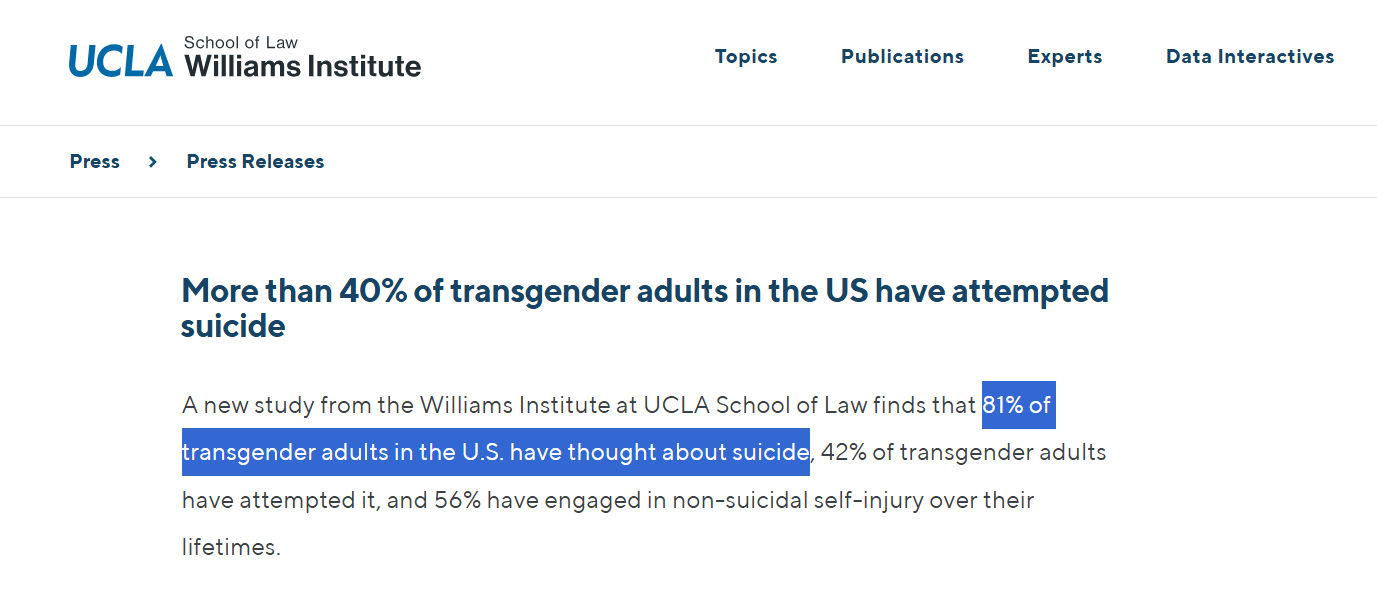Screen dimensions: 1377x592
Task: Click the UCLA logo
Action: click(x=121, y=61)
